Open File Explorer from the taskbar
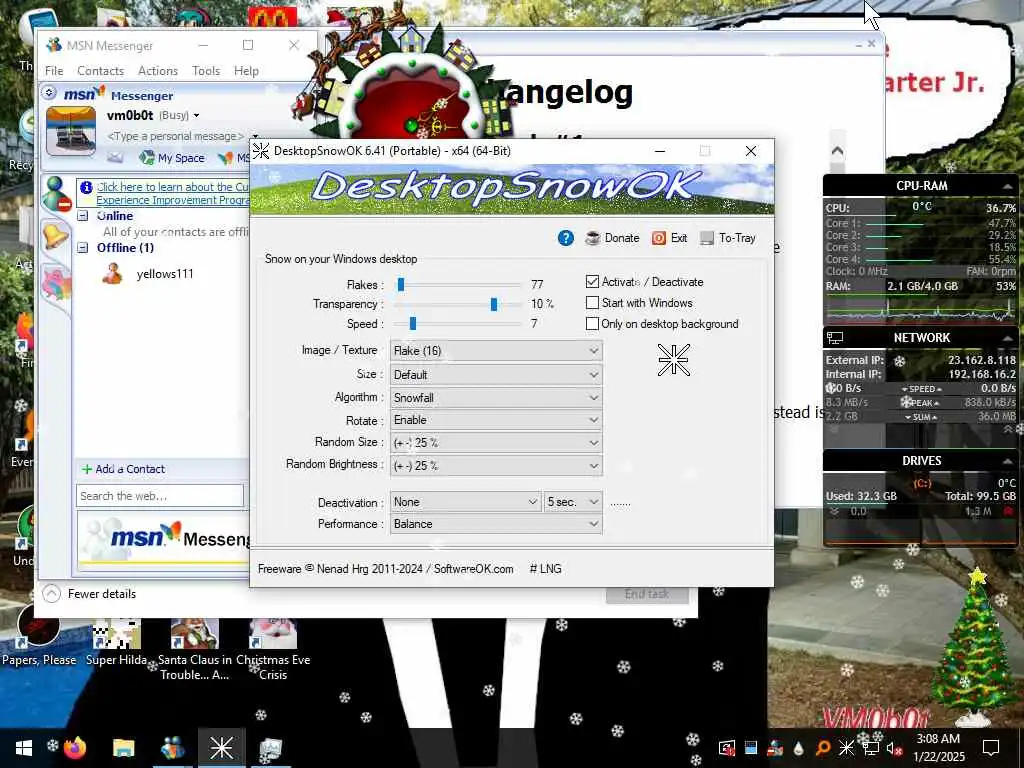 pyautogui.click(x=123, y=748)
